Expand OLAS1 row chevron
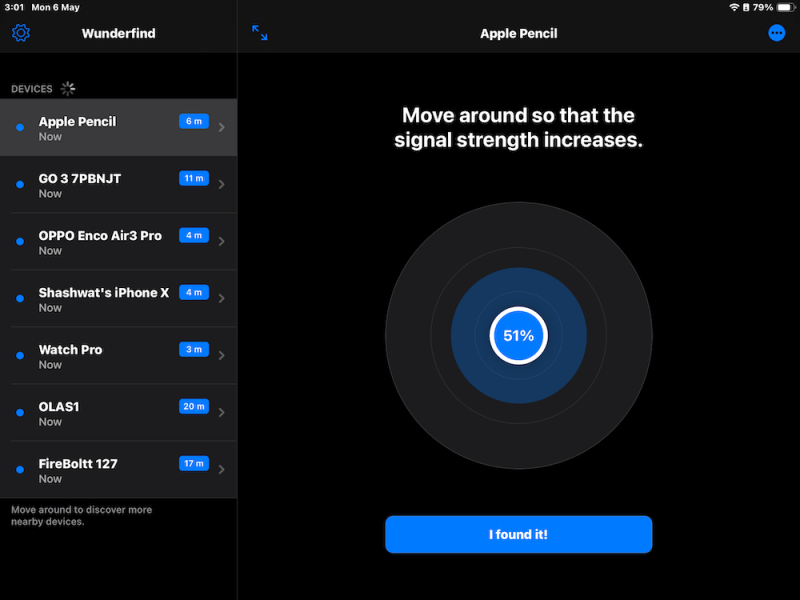This screenshot has width=800, height=600. [221, 413]
